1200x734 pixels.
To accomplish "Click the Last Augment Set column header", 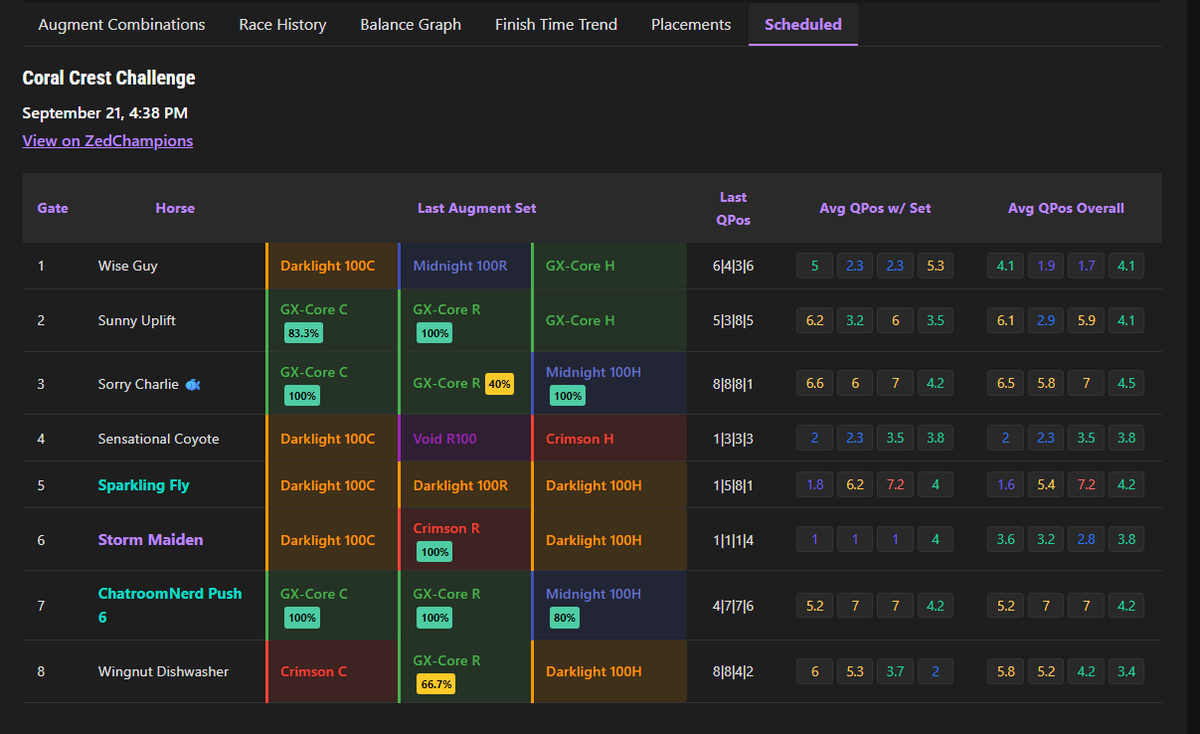I will click(x=477, y=208).
